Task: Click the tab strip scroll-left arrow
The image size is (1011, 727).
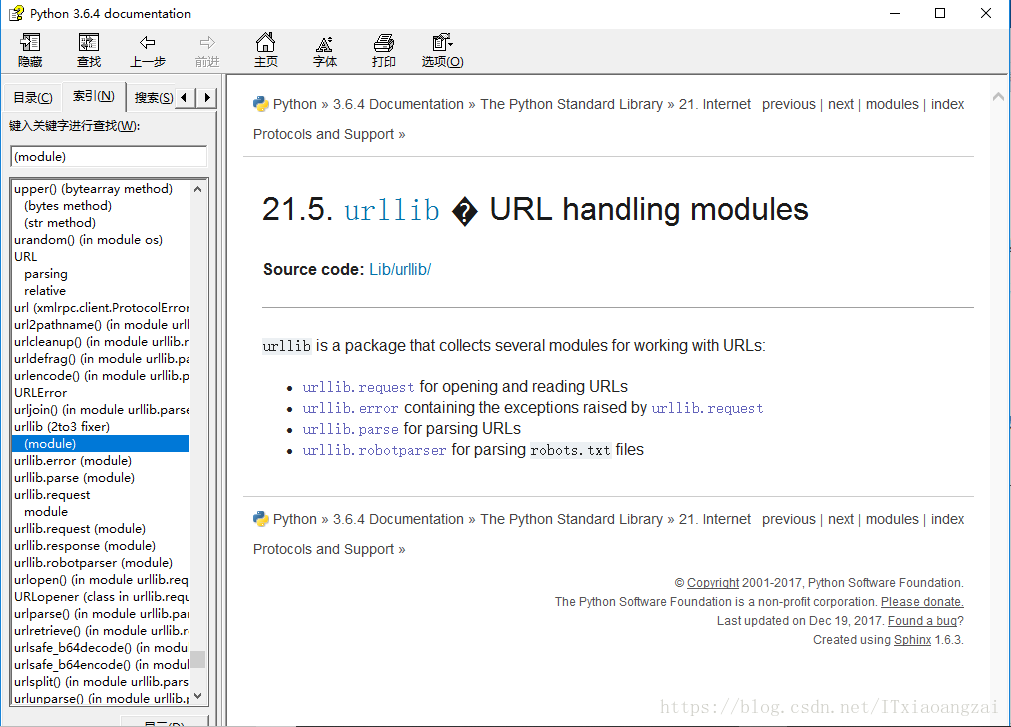Action: click(x=185, y=97)
